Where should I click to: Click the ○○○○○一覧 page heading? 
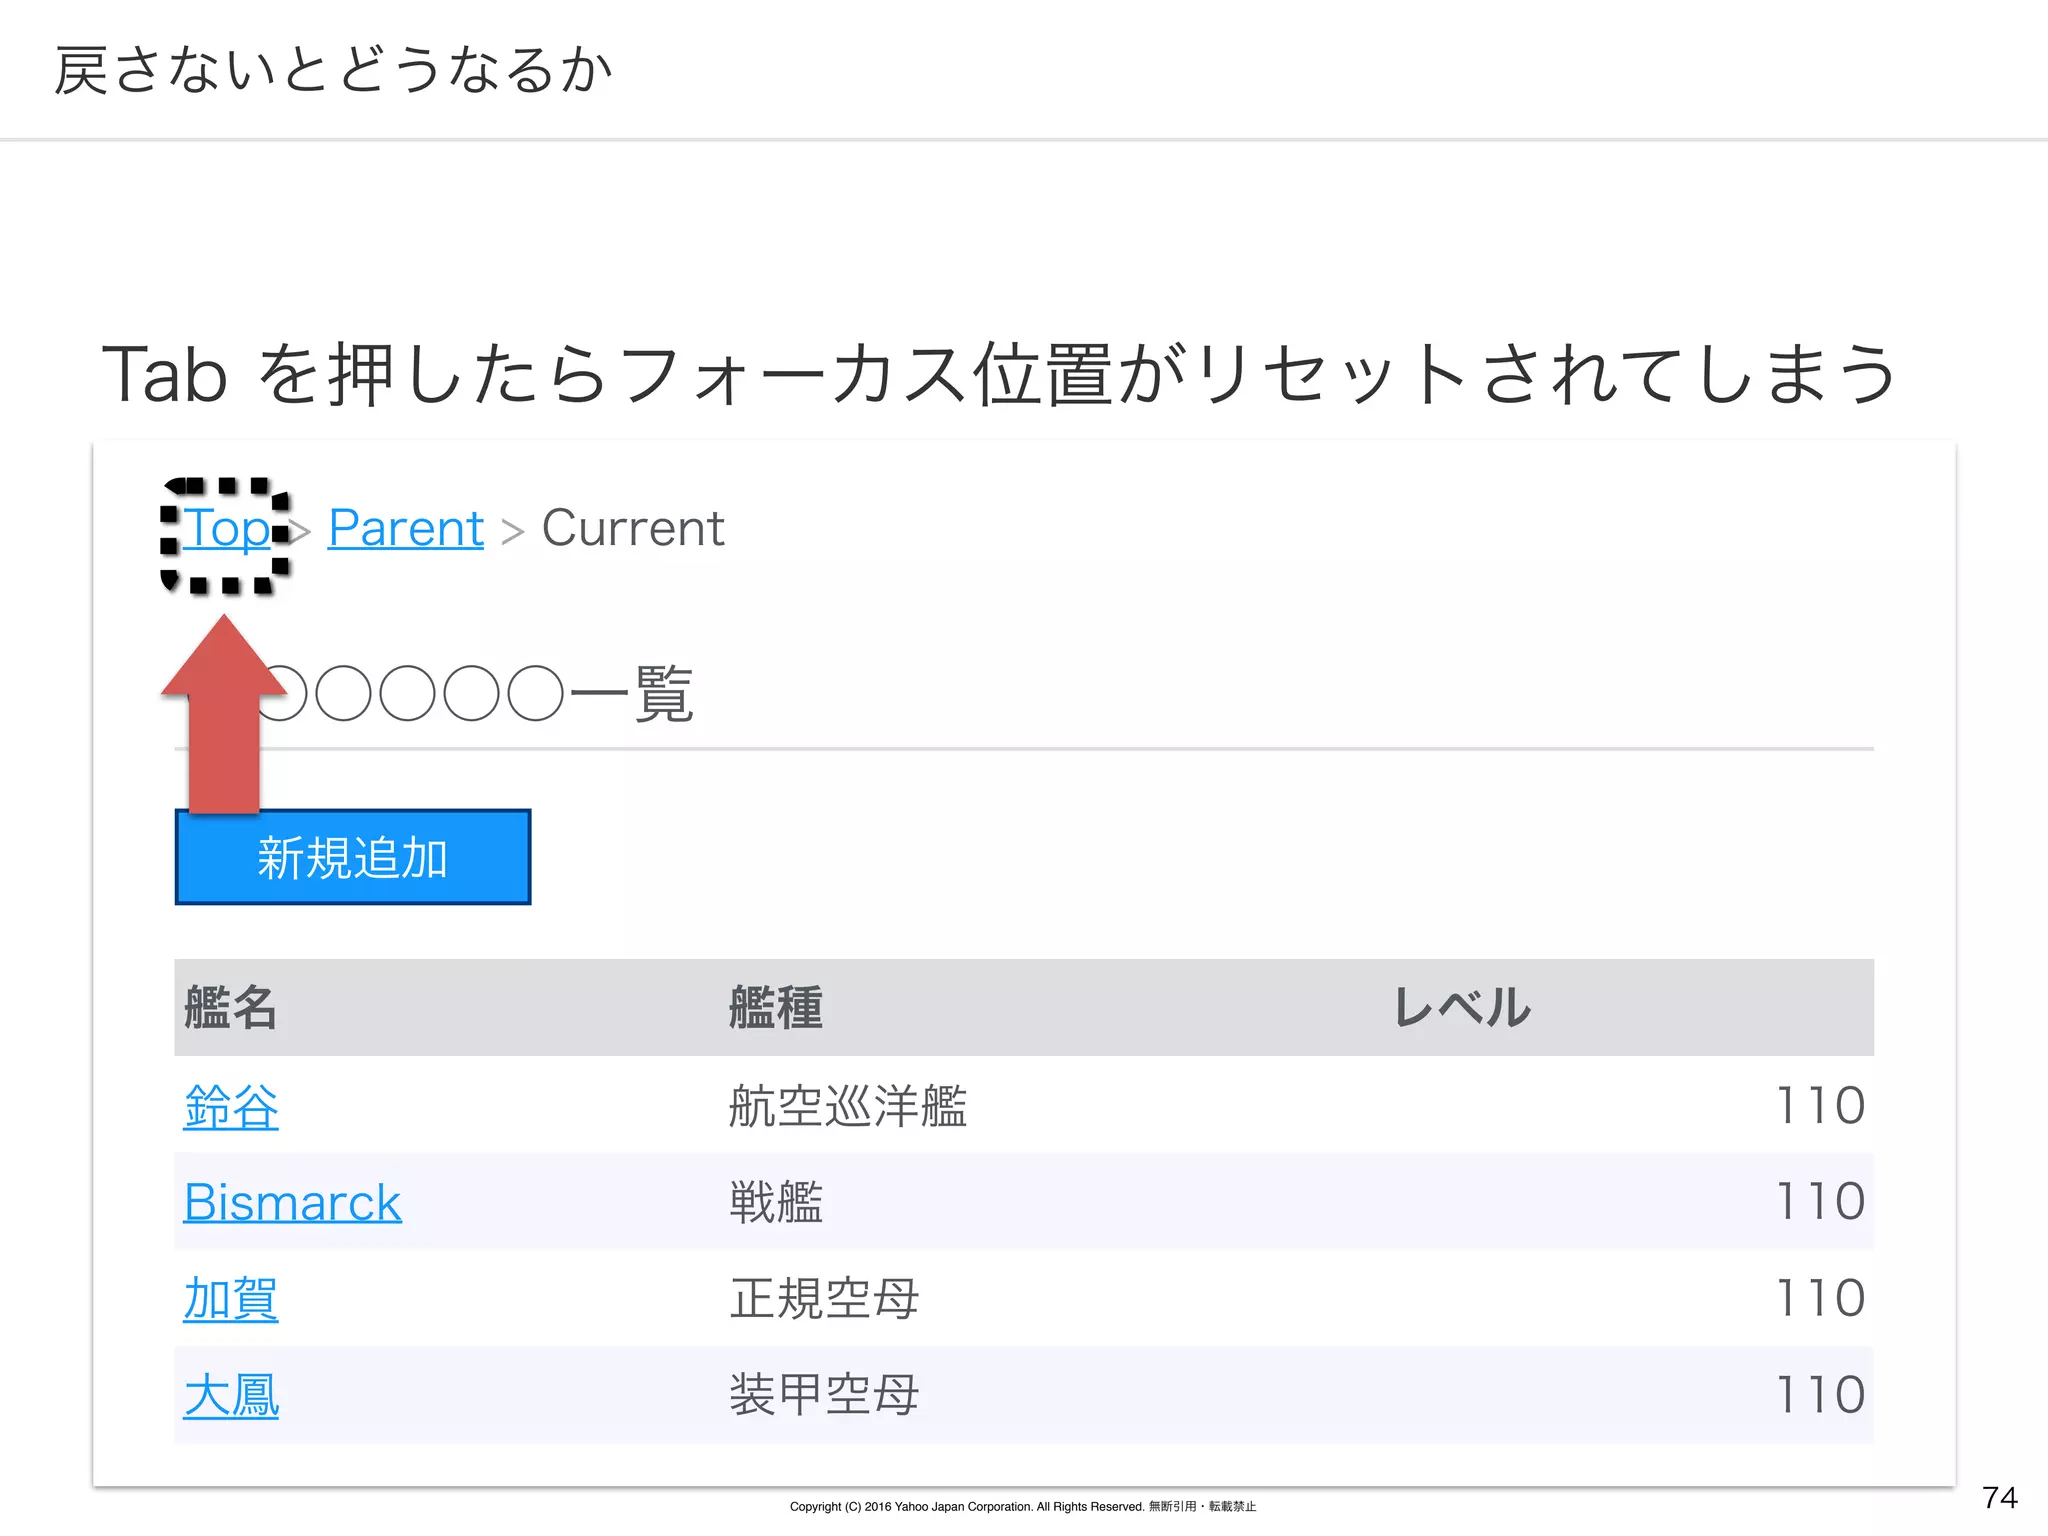pyautogui.click(x=480, y=693)
